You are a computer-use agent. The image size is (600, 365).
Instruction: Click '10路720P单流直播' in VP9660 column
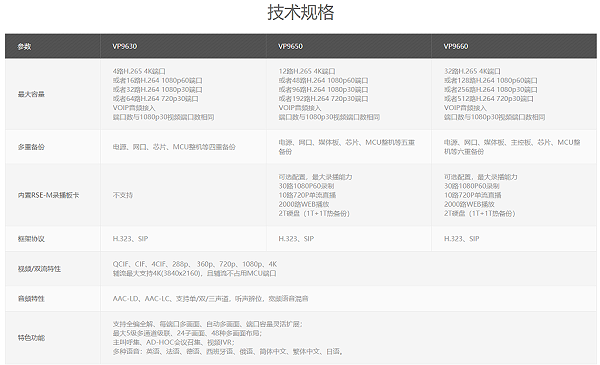point(473,195)
